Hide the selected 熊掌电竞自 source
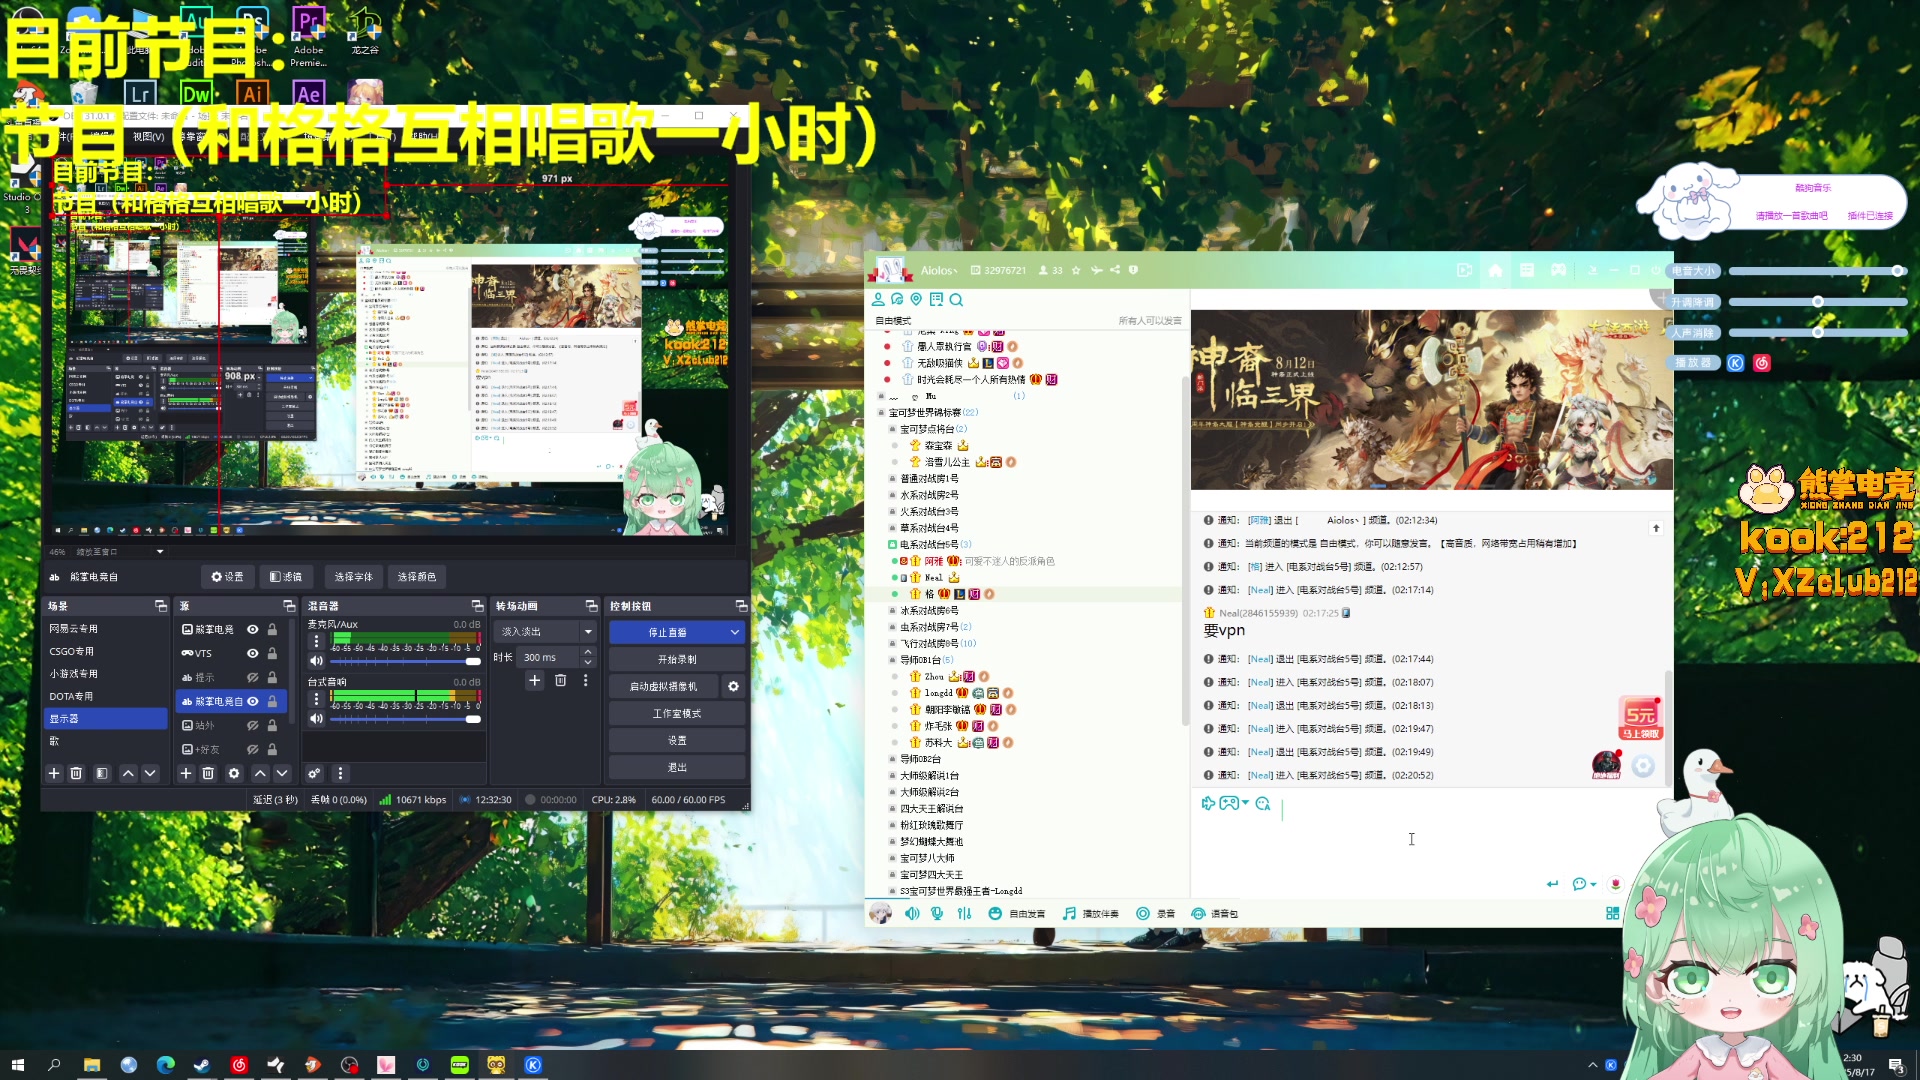 [253, 701]
